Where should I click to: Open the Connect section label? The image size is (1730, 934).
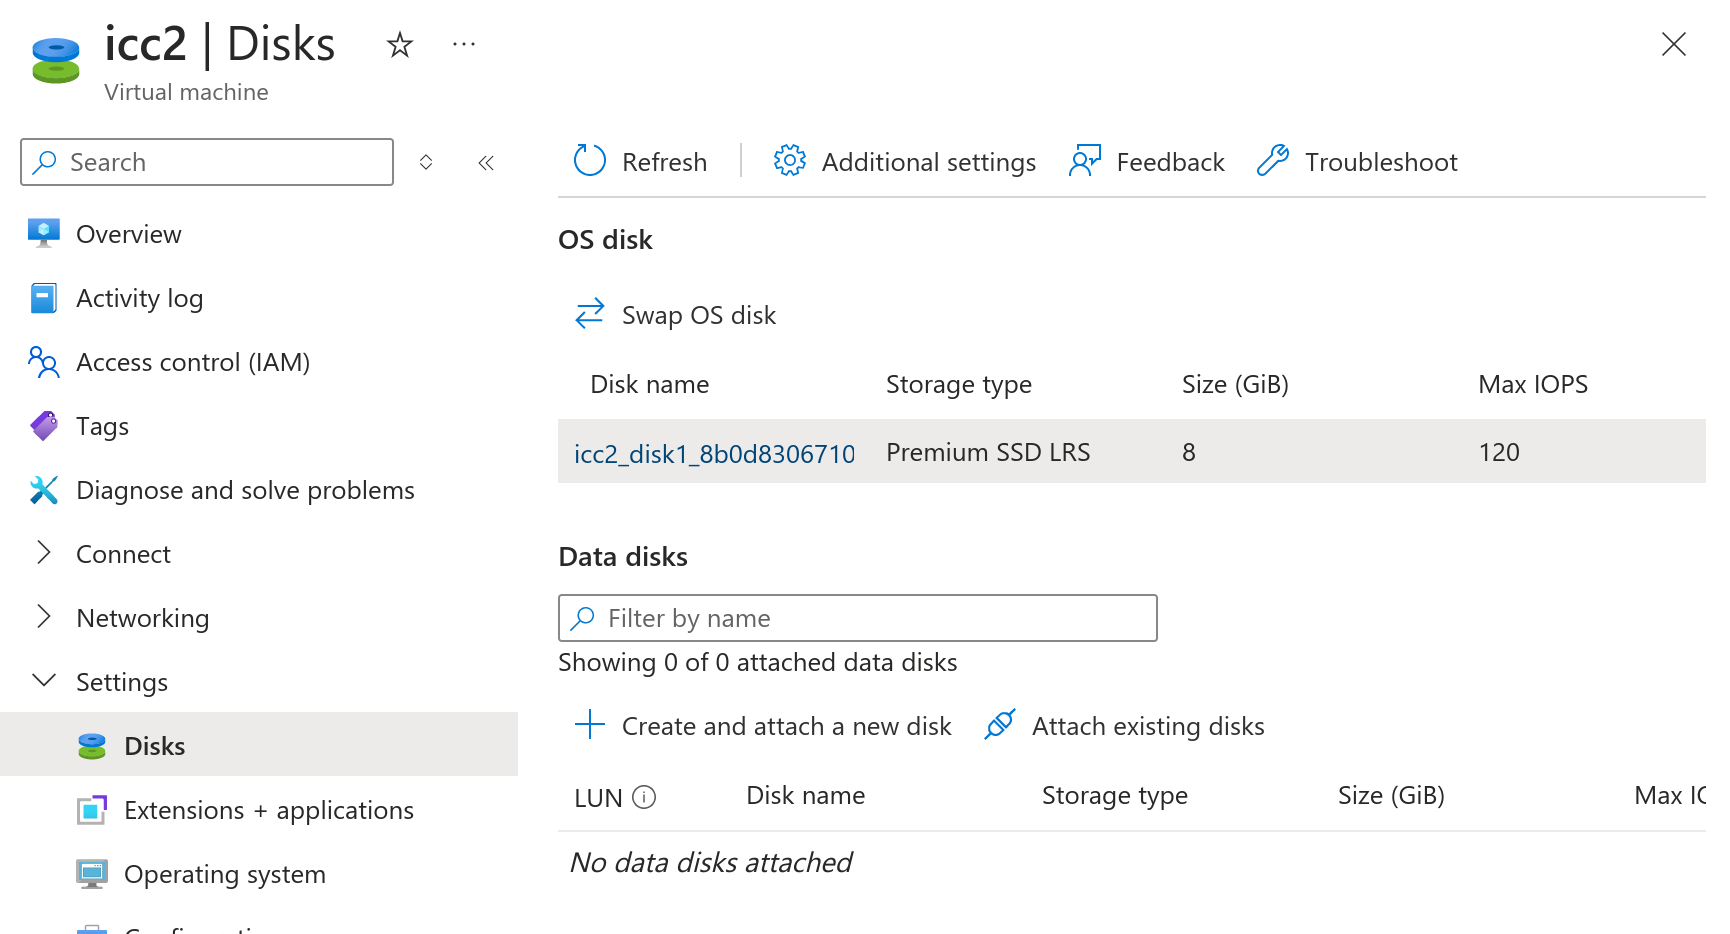point(123,554)
